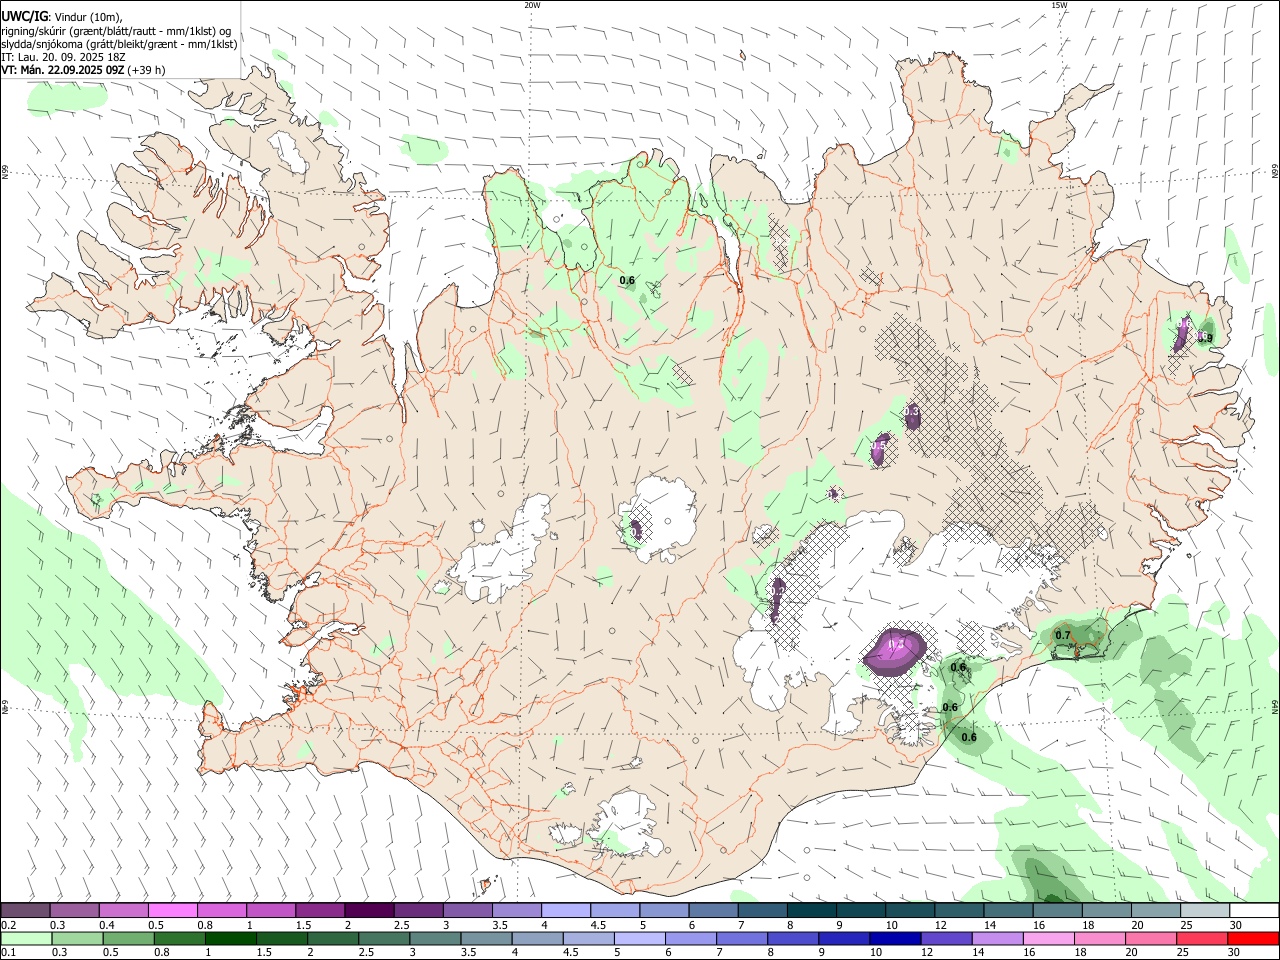
Task: Click the "15W" longitude label
Action: point(1058,5)
